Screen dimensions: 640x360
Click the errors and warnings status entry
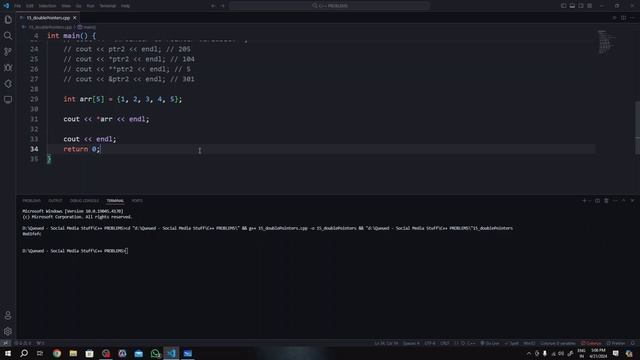pyautogui.click(x=23, y=343)
